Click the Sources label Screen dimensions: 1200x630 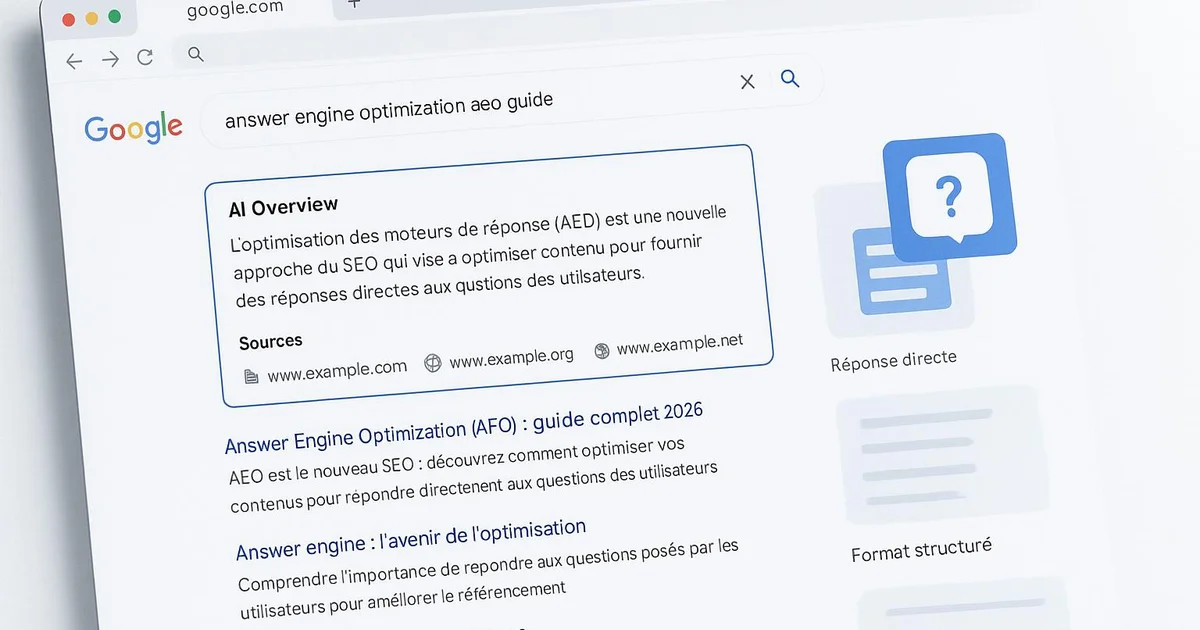click(x=270, y=342)
